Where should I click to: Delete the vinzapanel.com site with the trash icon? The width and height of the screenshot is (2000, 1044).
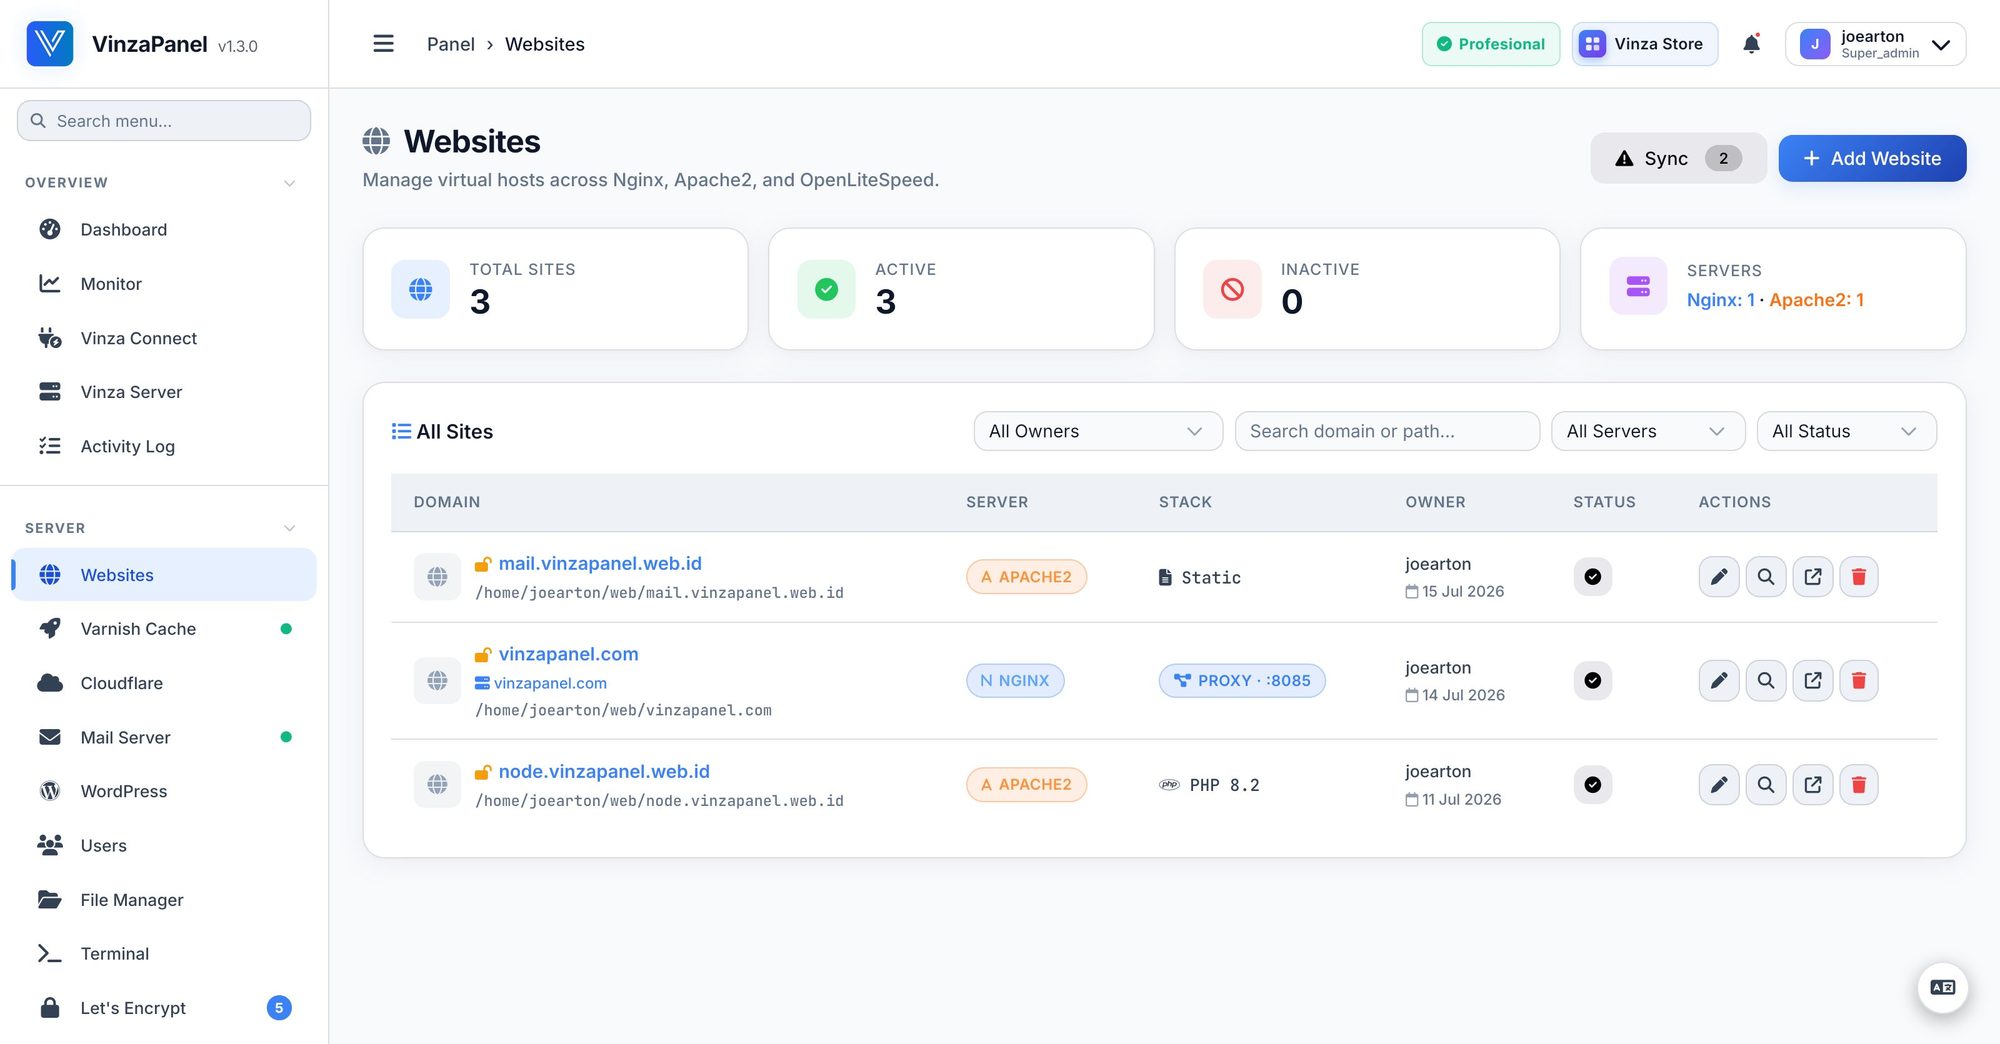[1859, 681]
